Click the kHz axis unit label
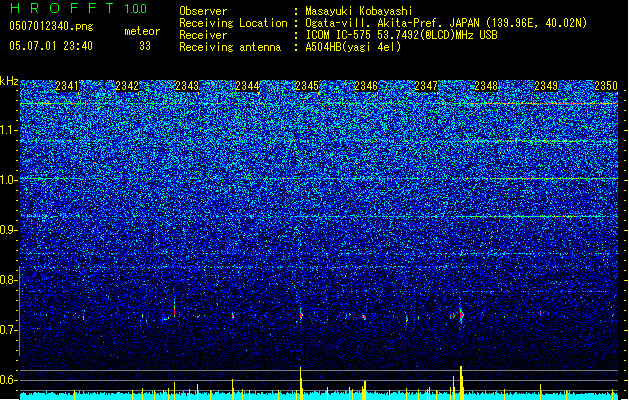 click(9, 81)
